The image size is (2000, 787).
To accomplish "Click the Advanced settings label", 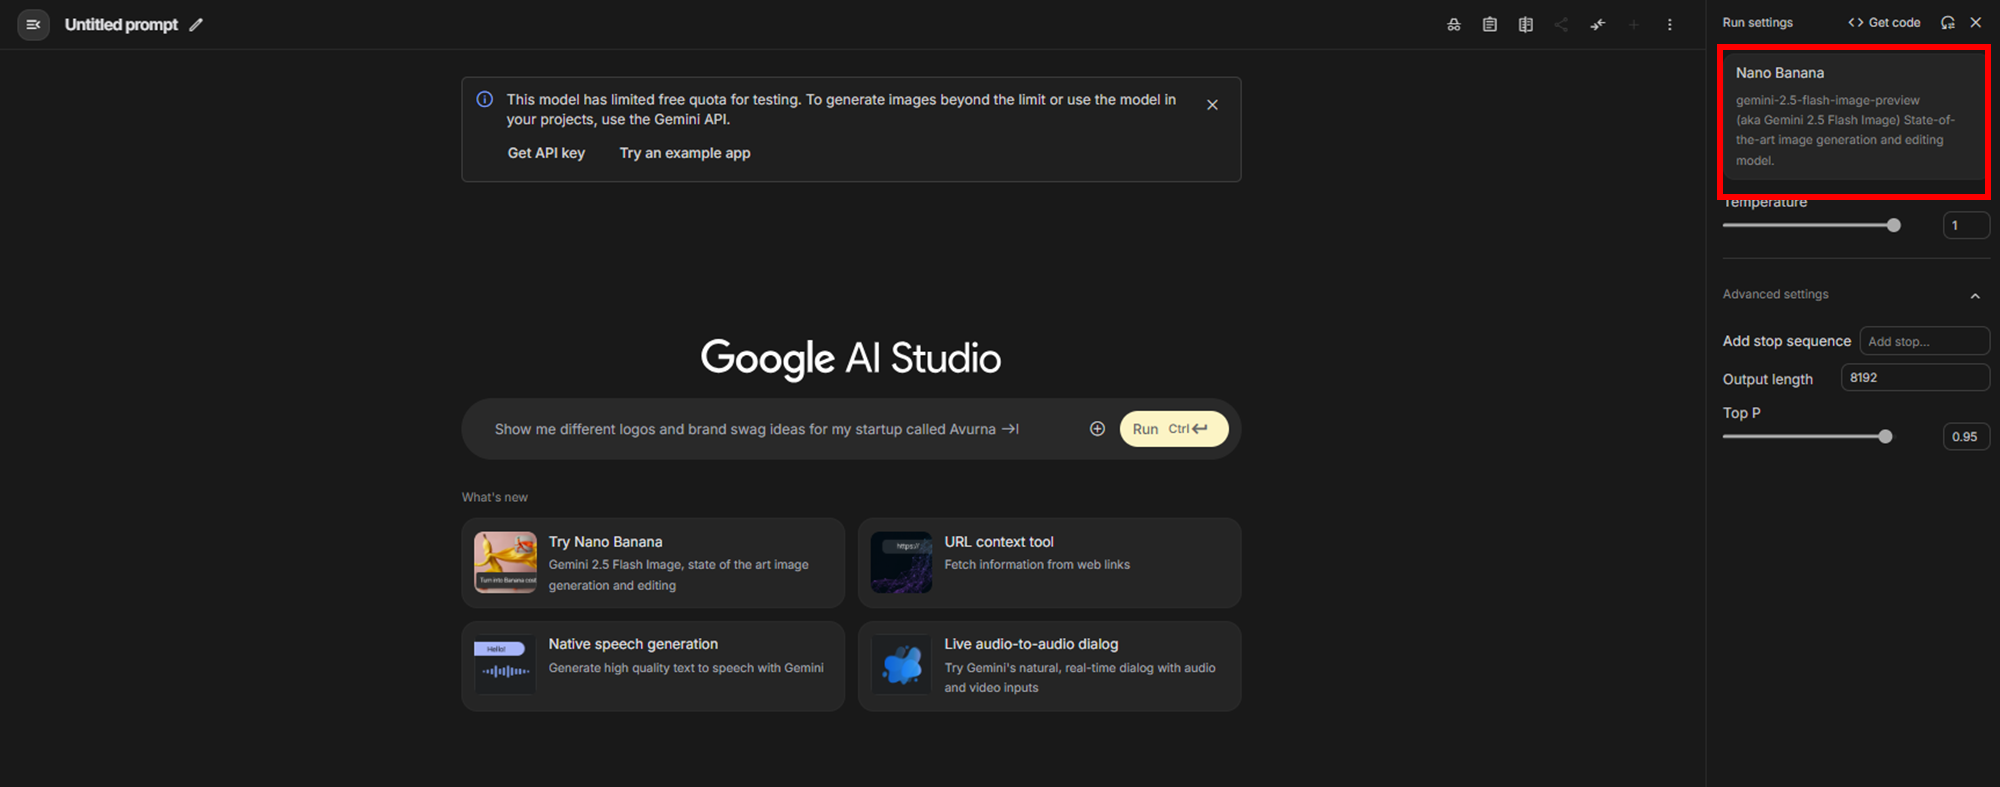I will 1775,294.
